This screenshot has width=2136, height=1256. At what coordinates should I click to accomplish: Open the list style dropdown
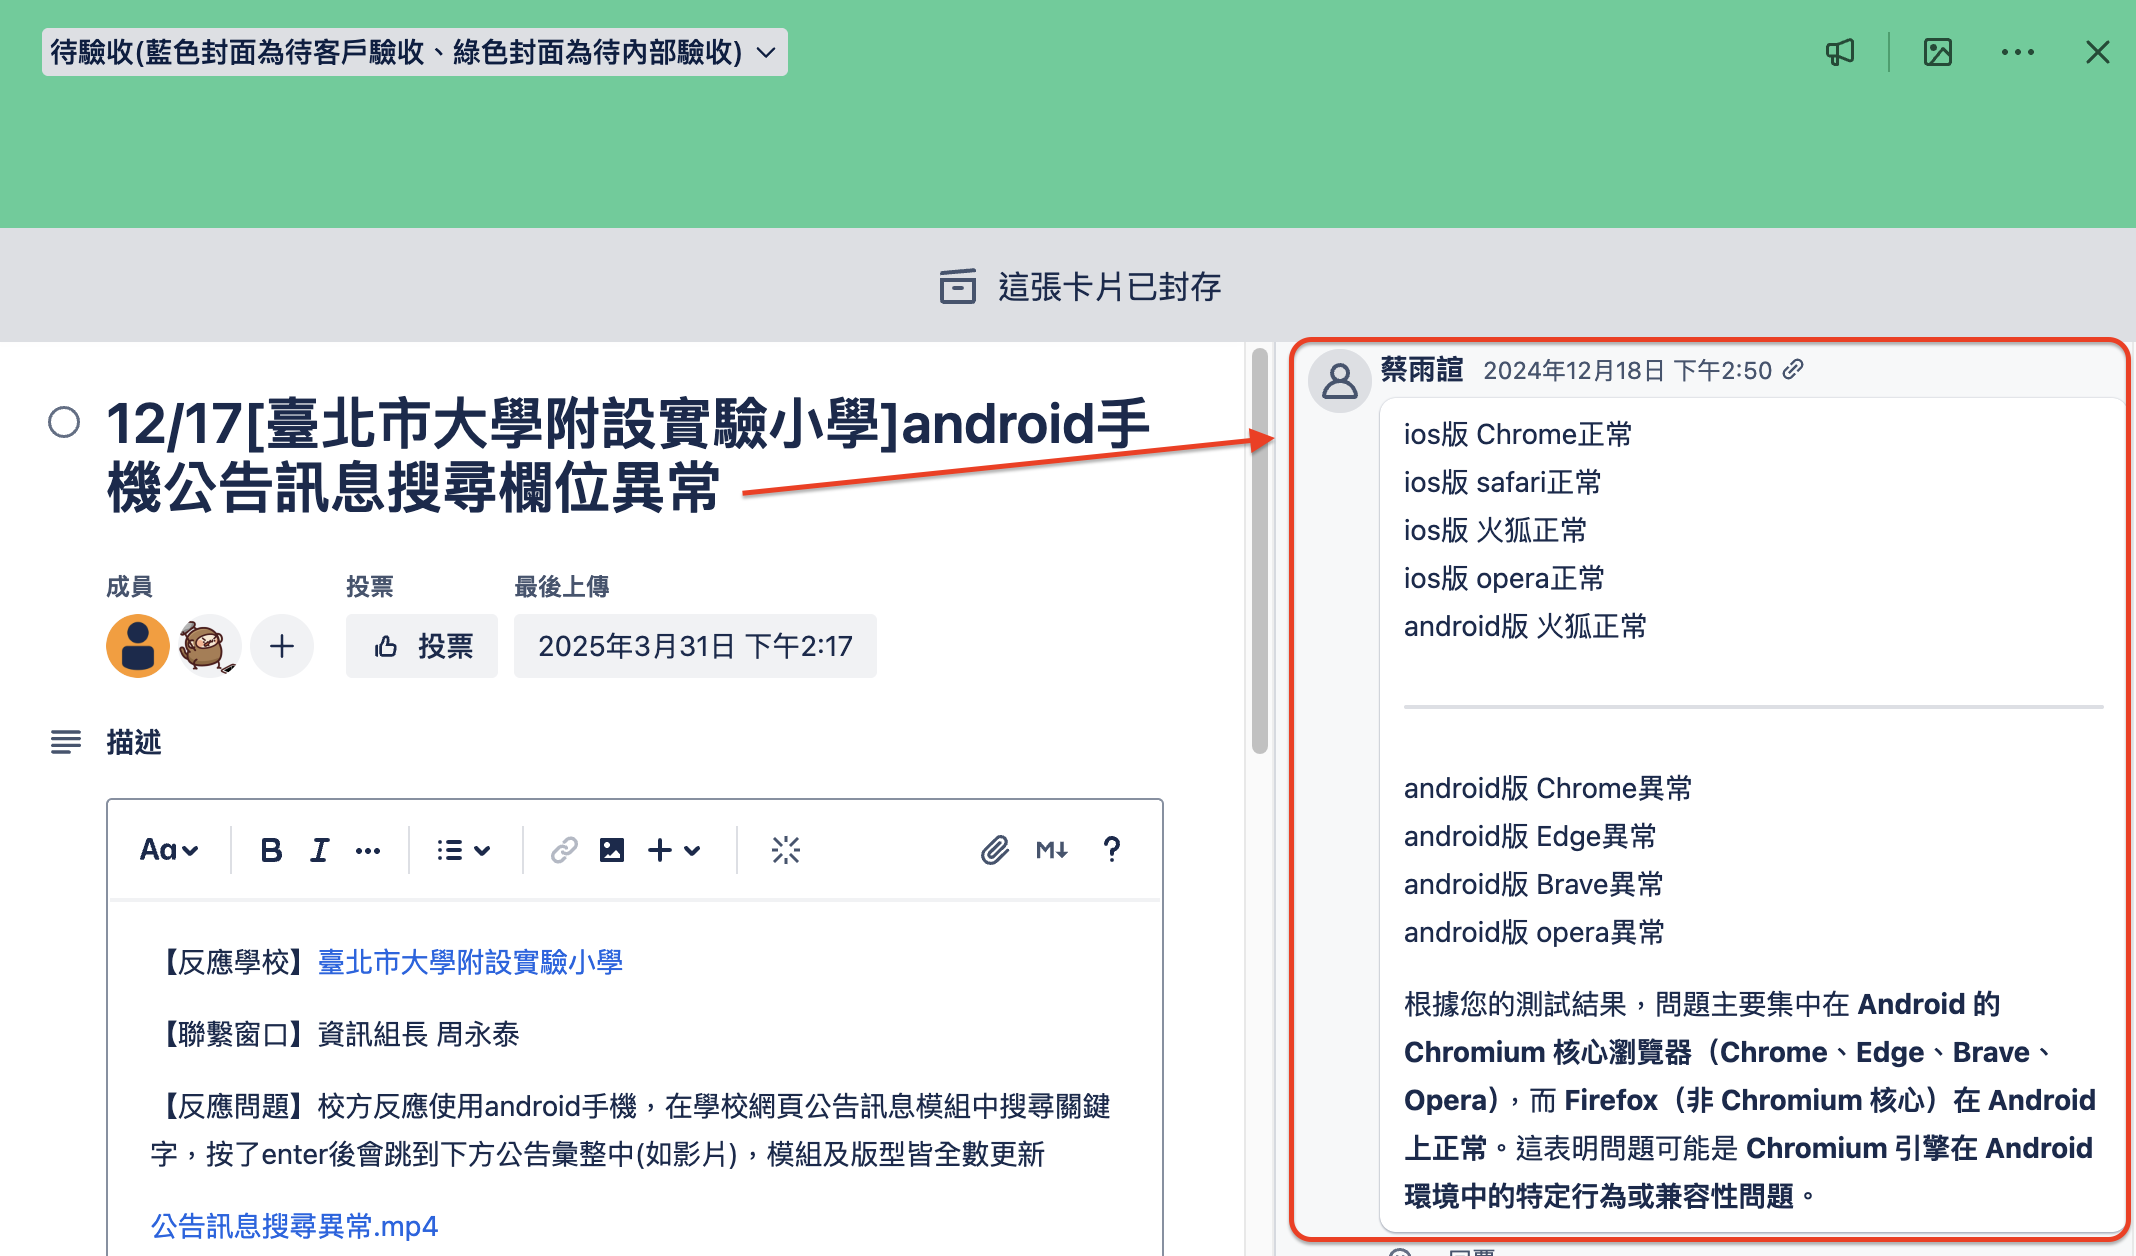463,850
